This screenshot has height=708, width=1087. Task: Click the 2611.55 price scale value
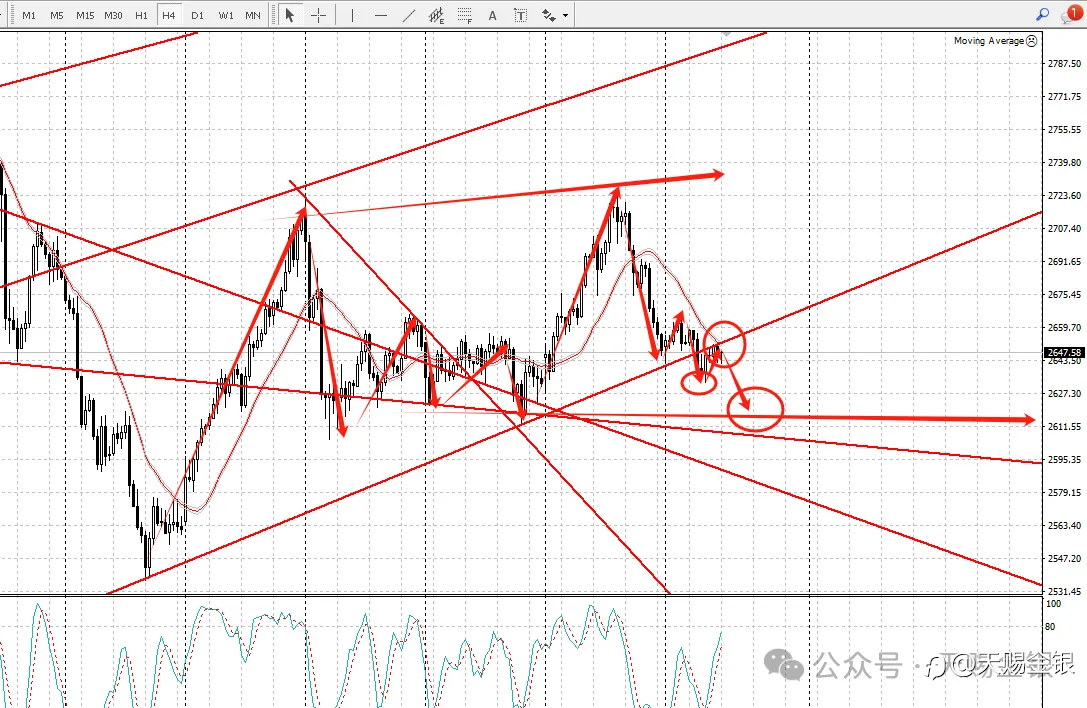point(1064,426)
